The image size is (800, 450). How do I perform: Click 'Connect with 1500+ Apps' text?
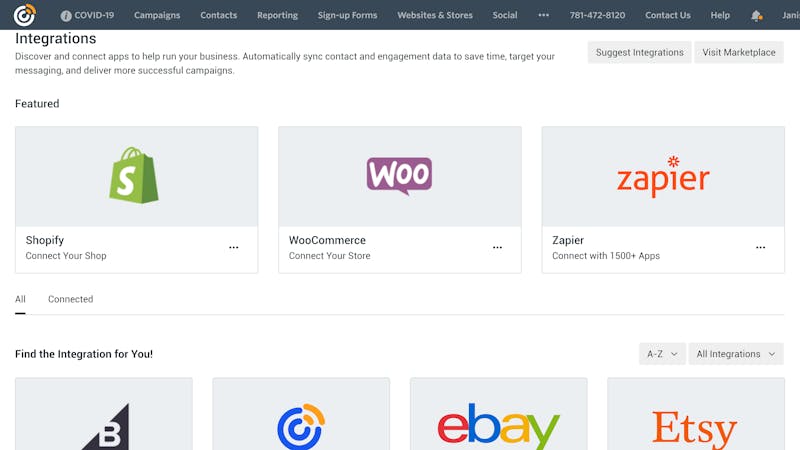point(606,256)
